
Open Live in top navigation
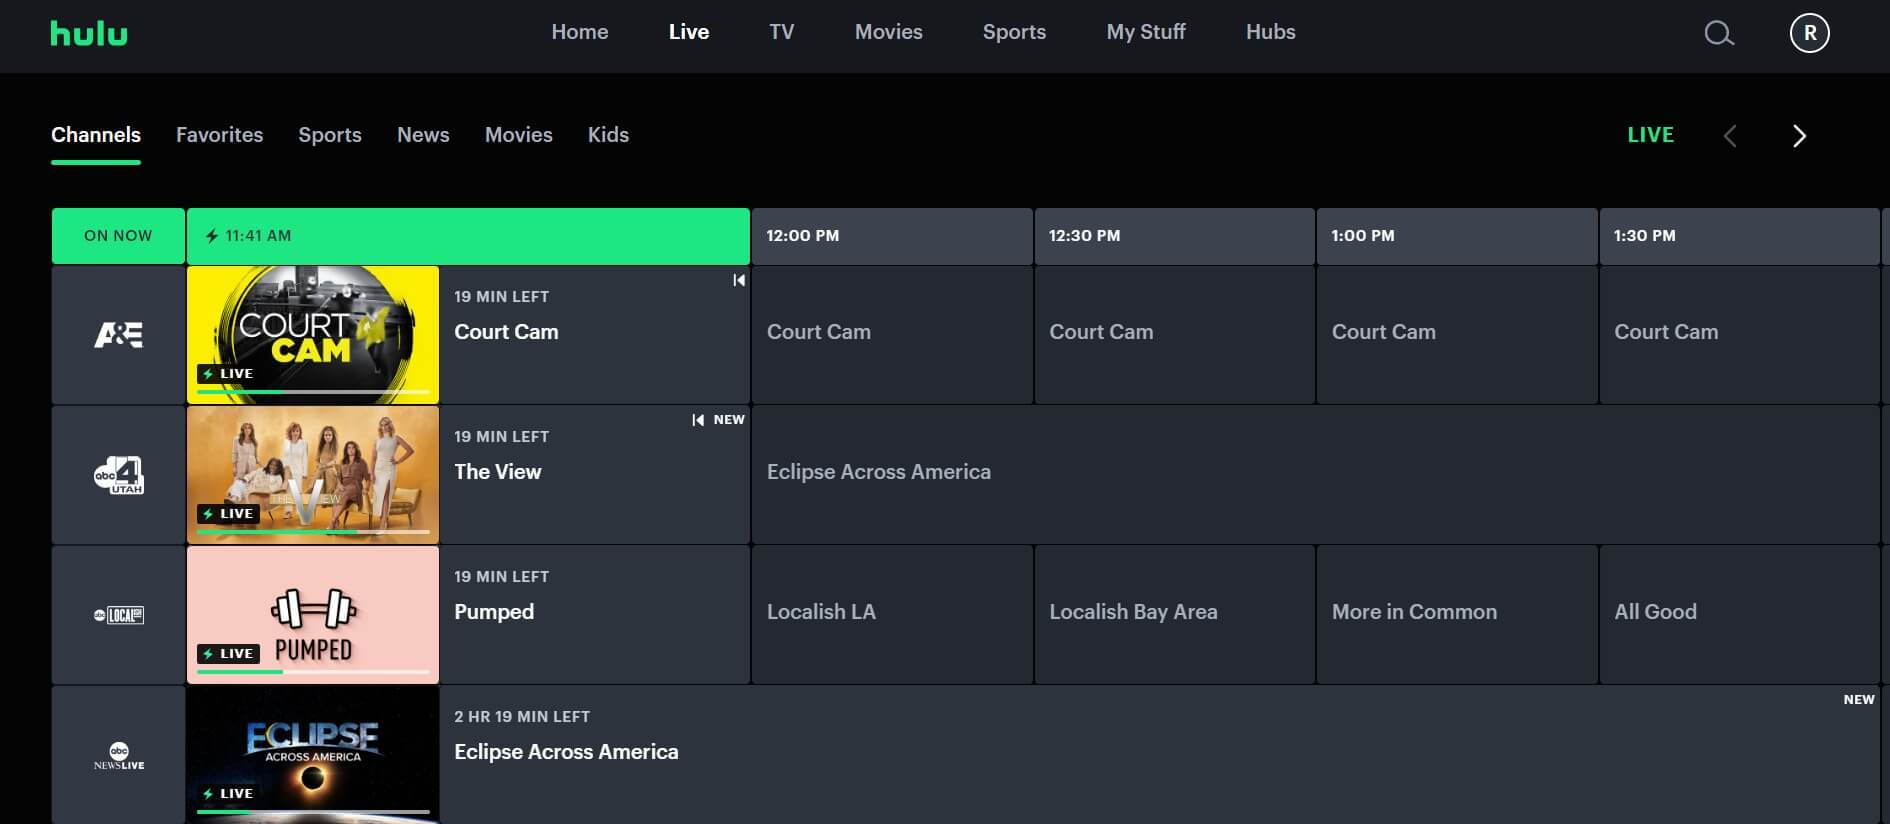point(689,32)
